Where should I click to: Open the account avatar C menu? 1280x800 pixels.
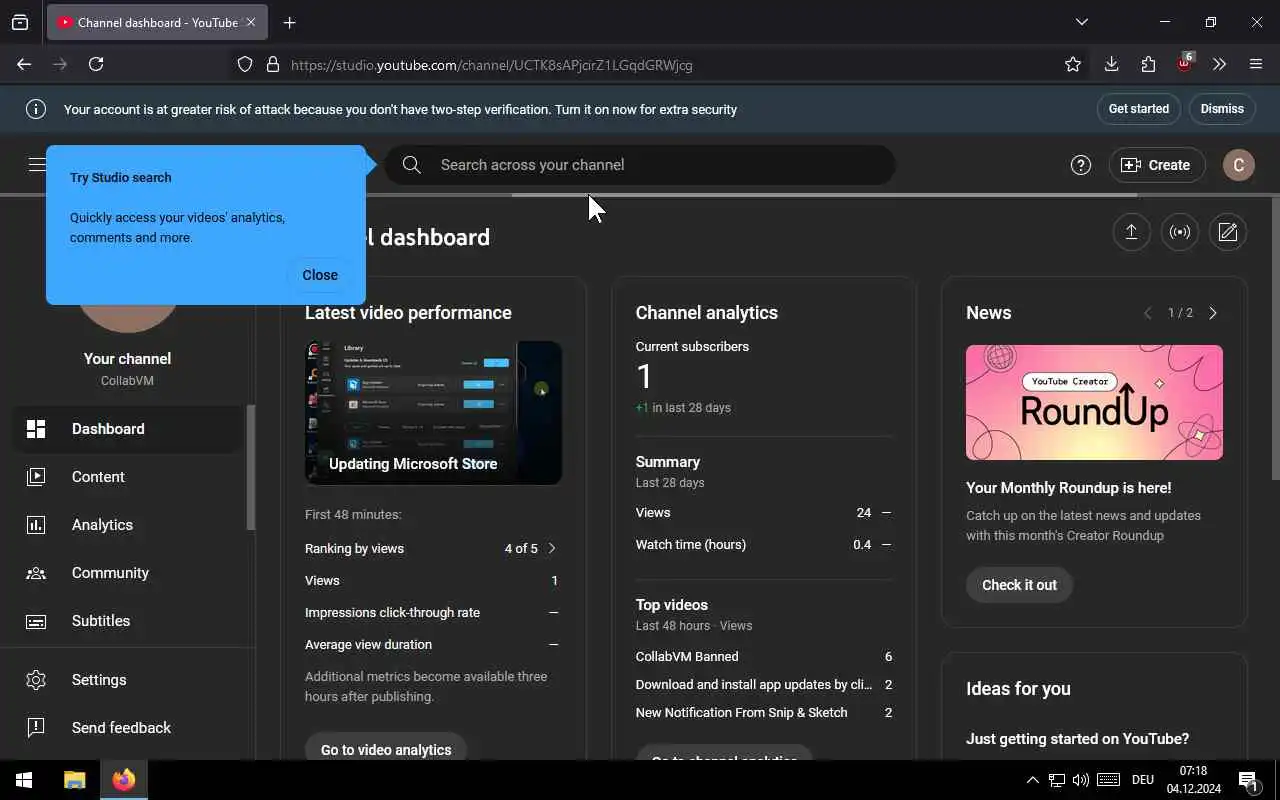click(x=1239, y=165)
